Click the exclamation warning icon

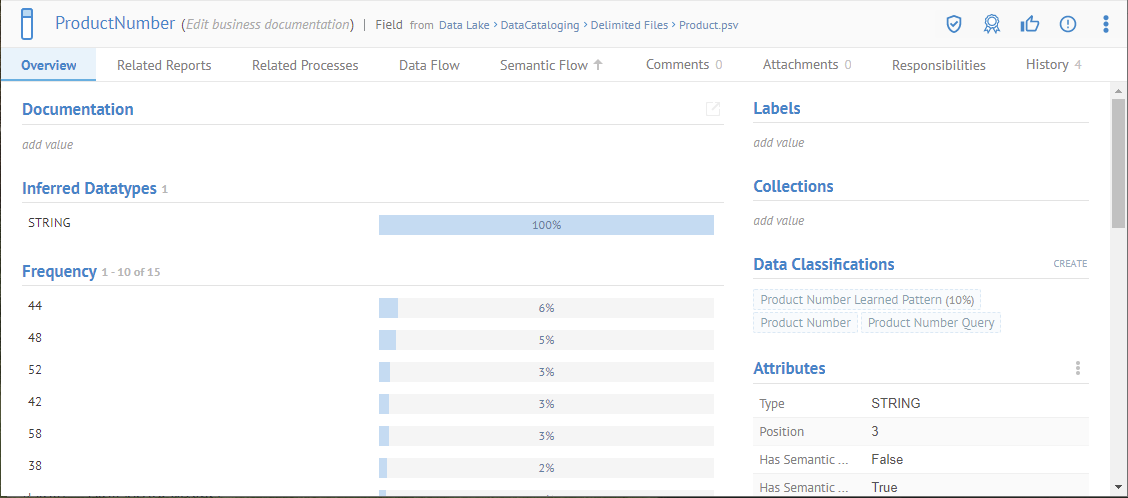point(1067,24)
